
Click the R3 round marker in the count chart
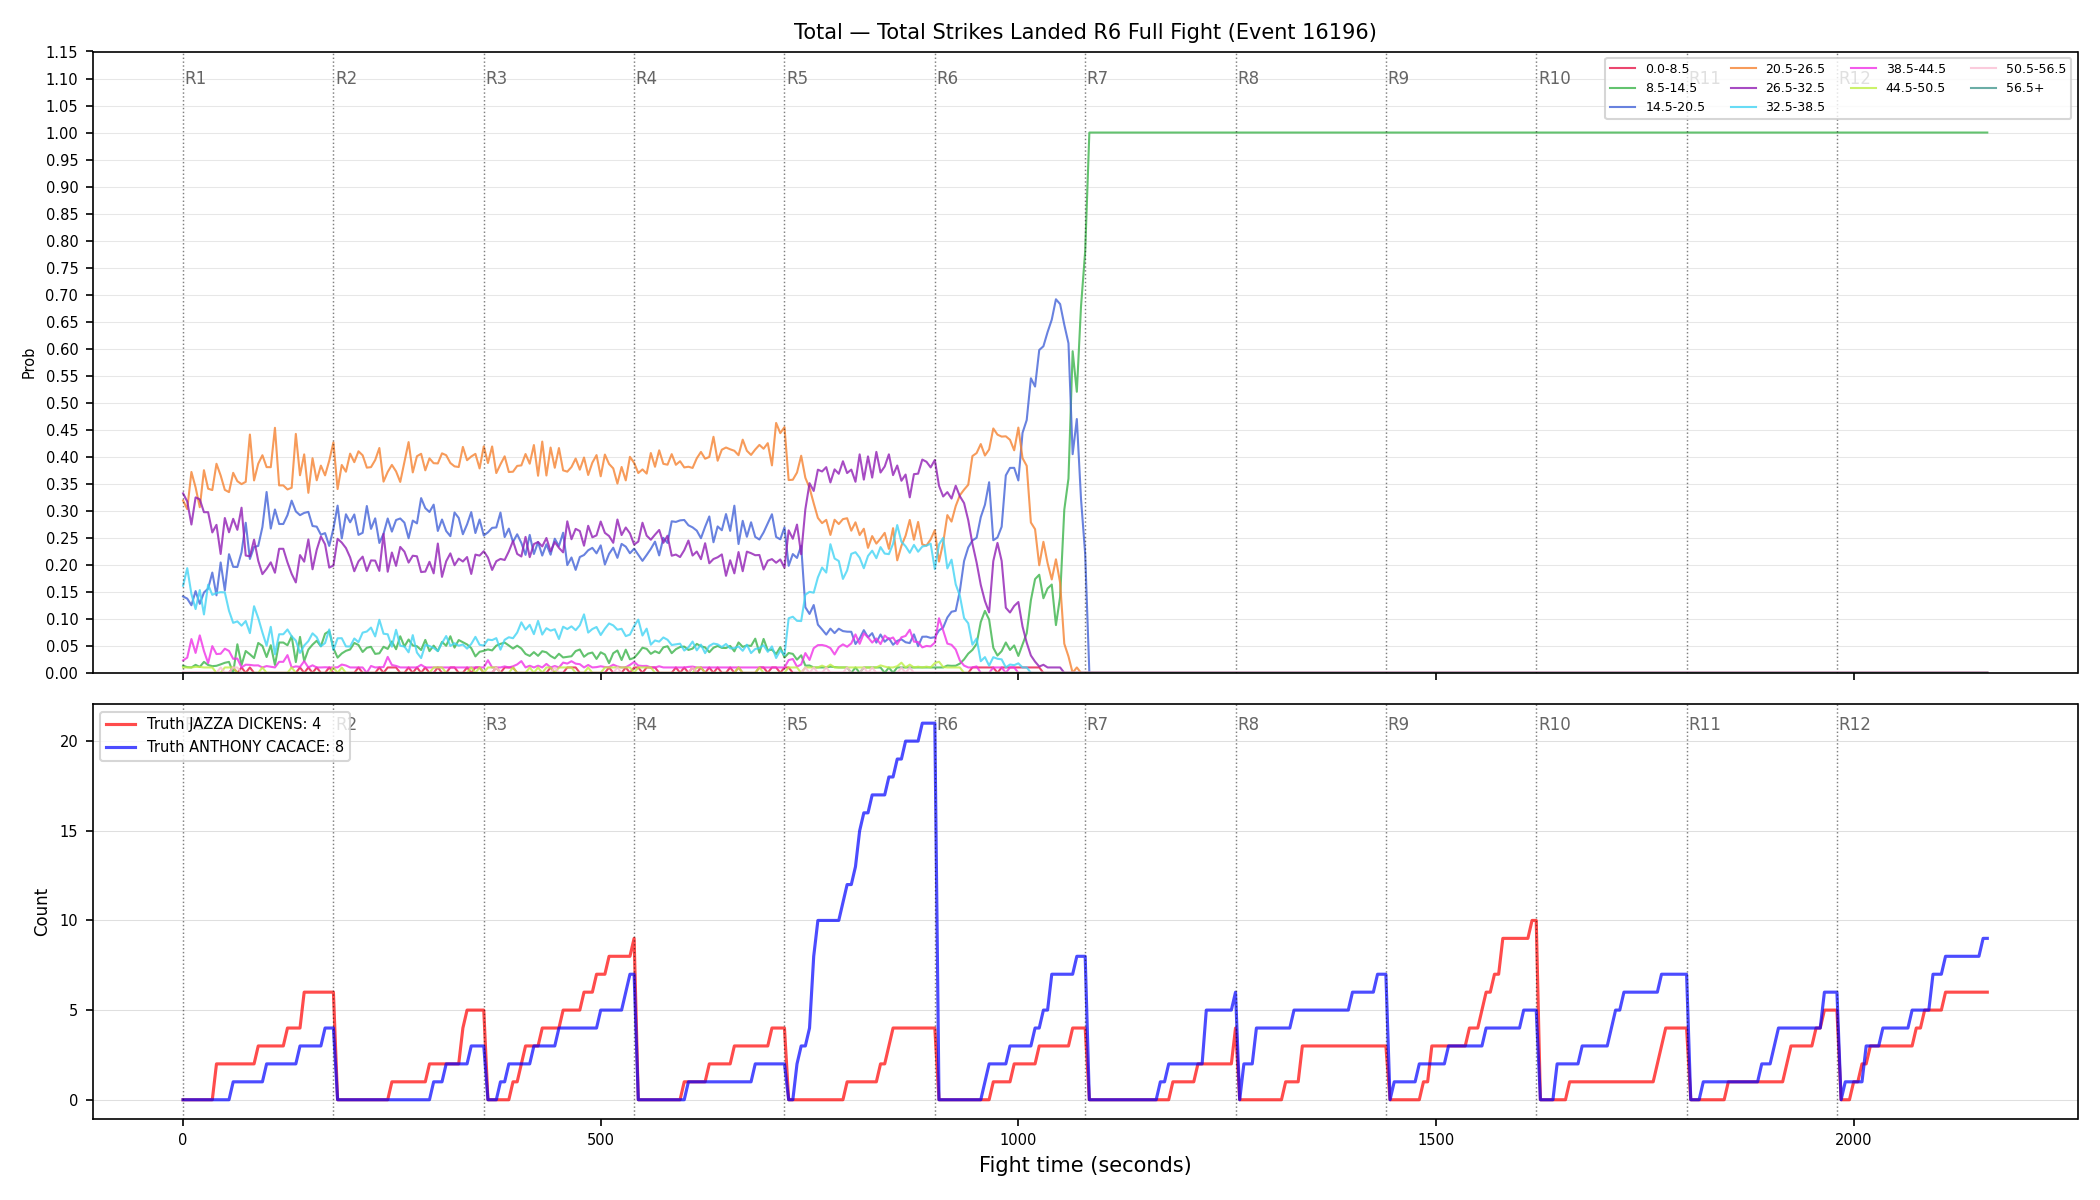click(496, 724)
